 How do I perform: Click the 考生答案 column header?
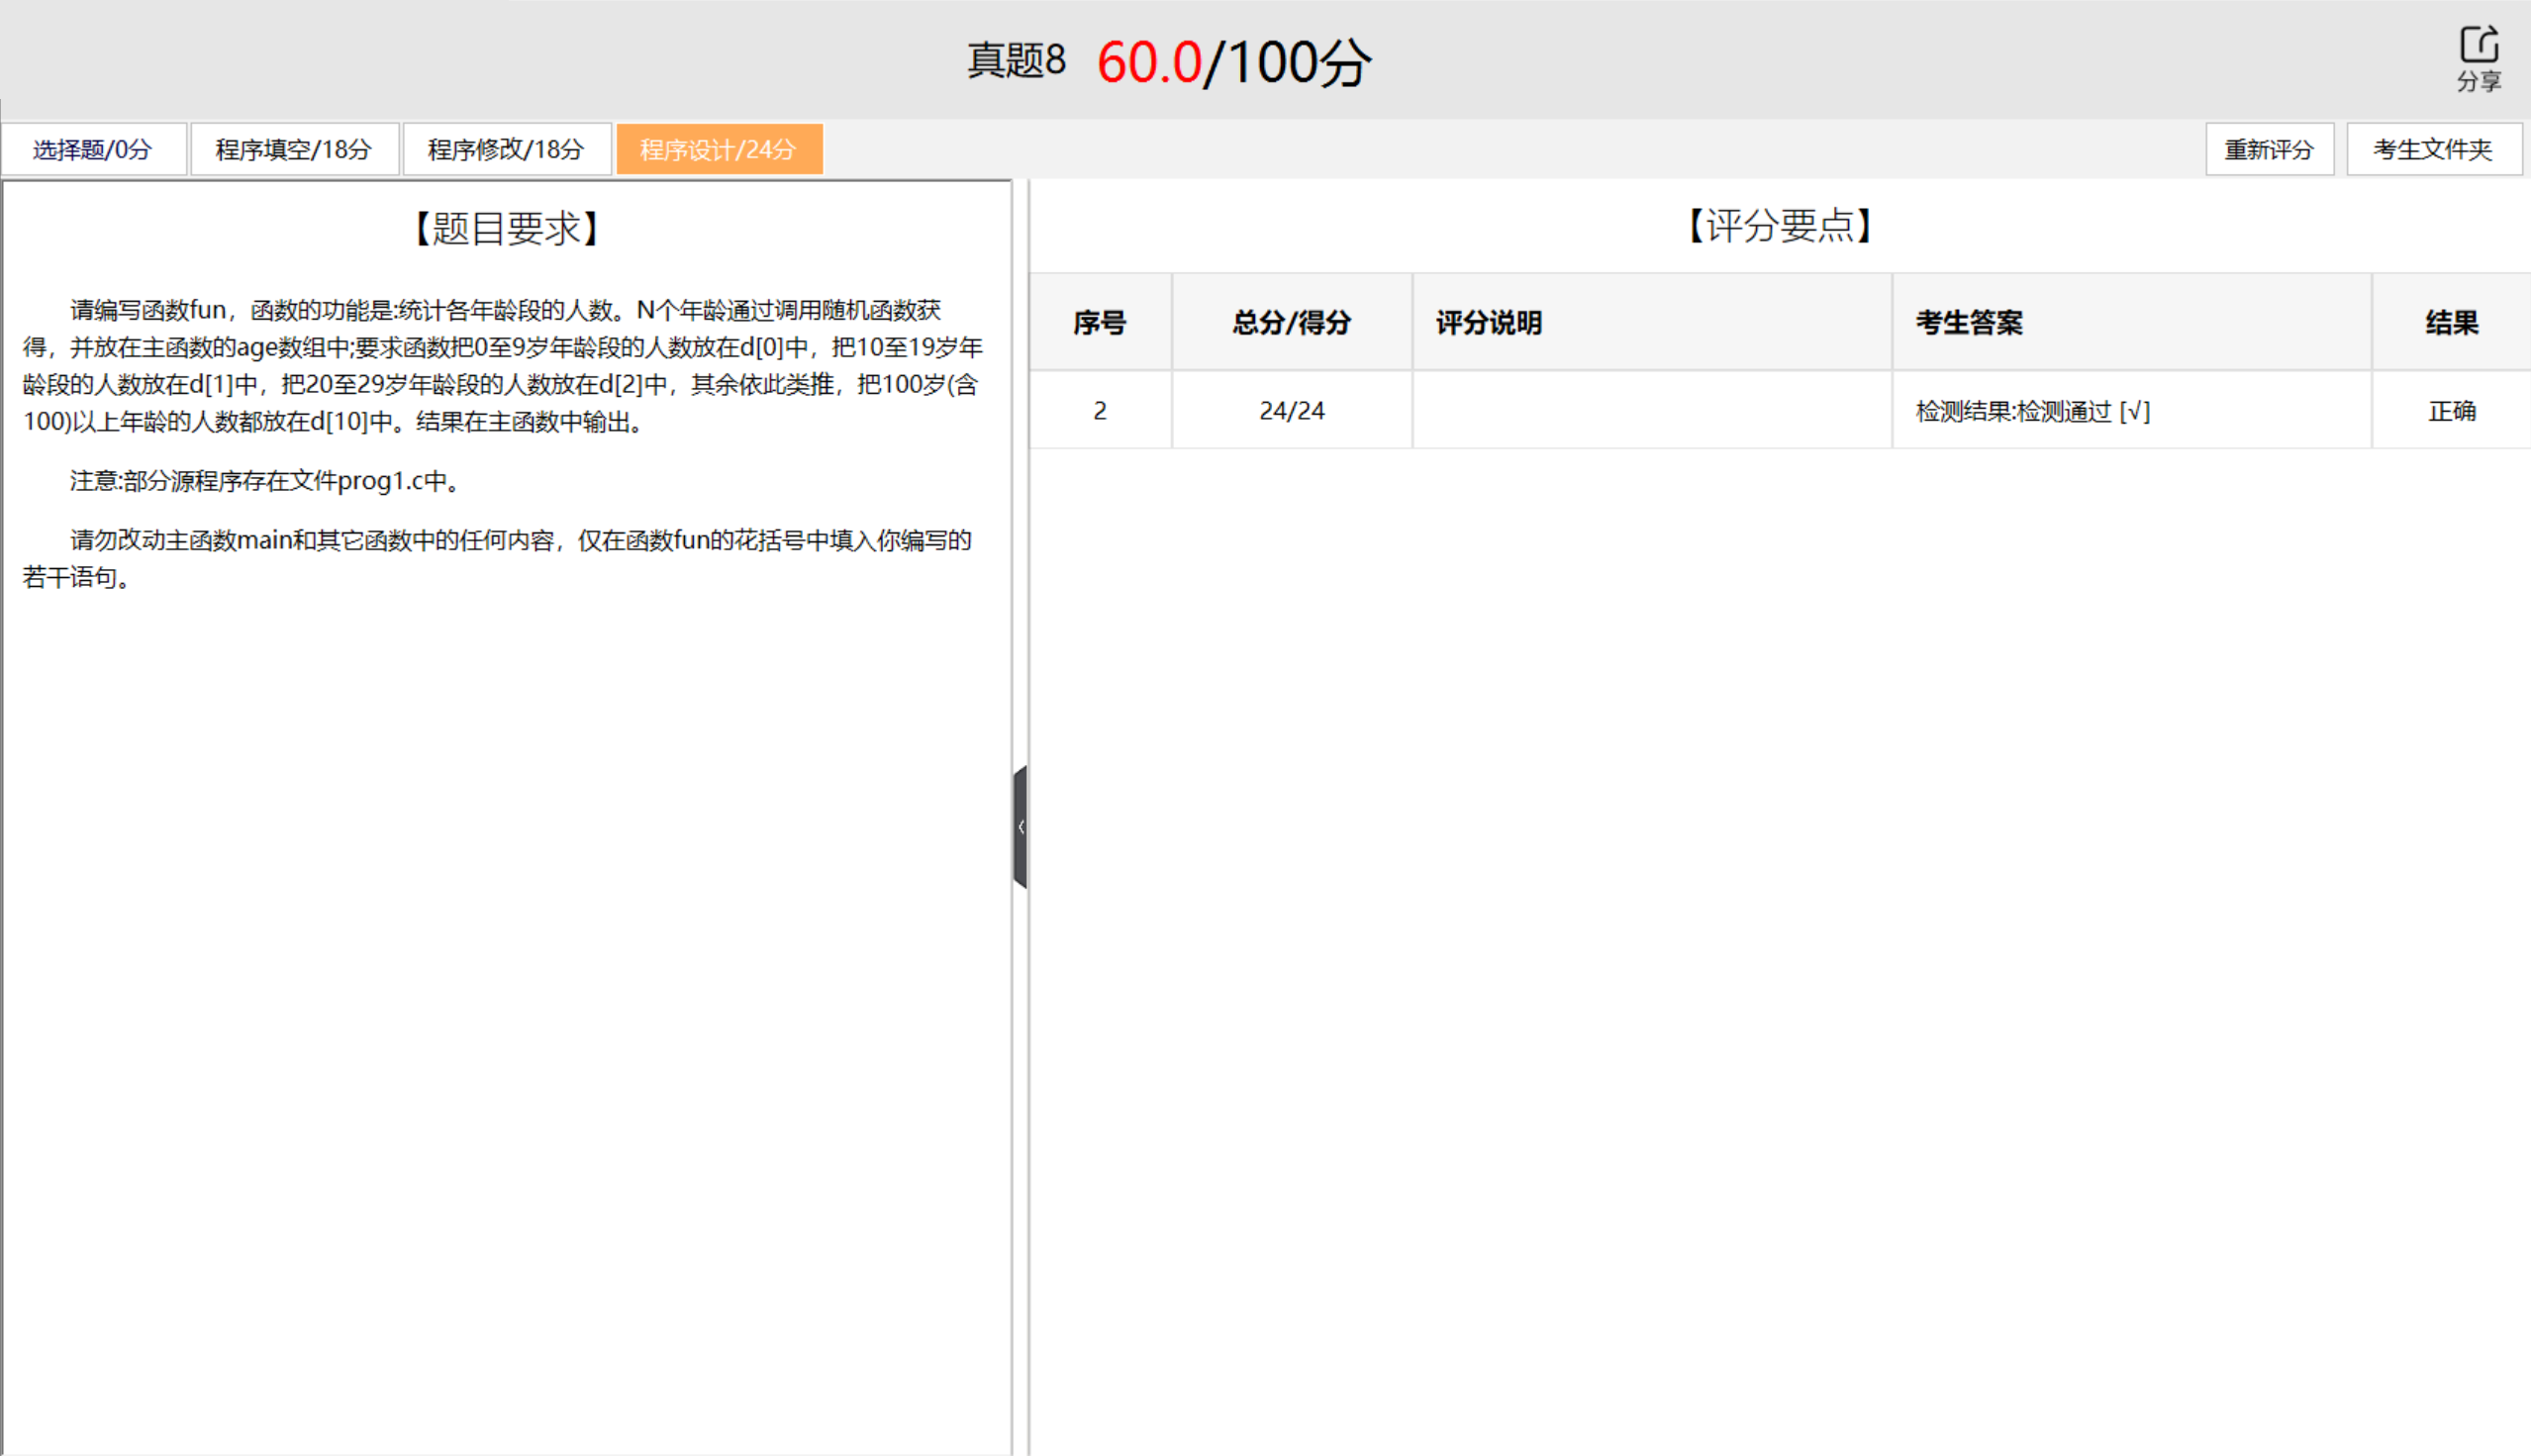coord(2131,322)
